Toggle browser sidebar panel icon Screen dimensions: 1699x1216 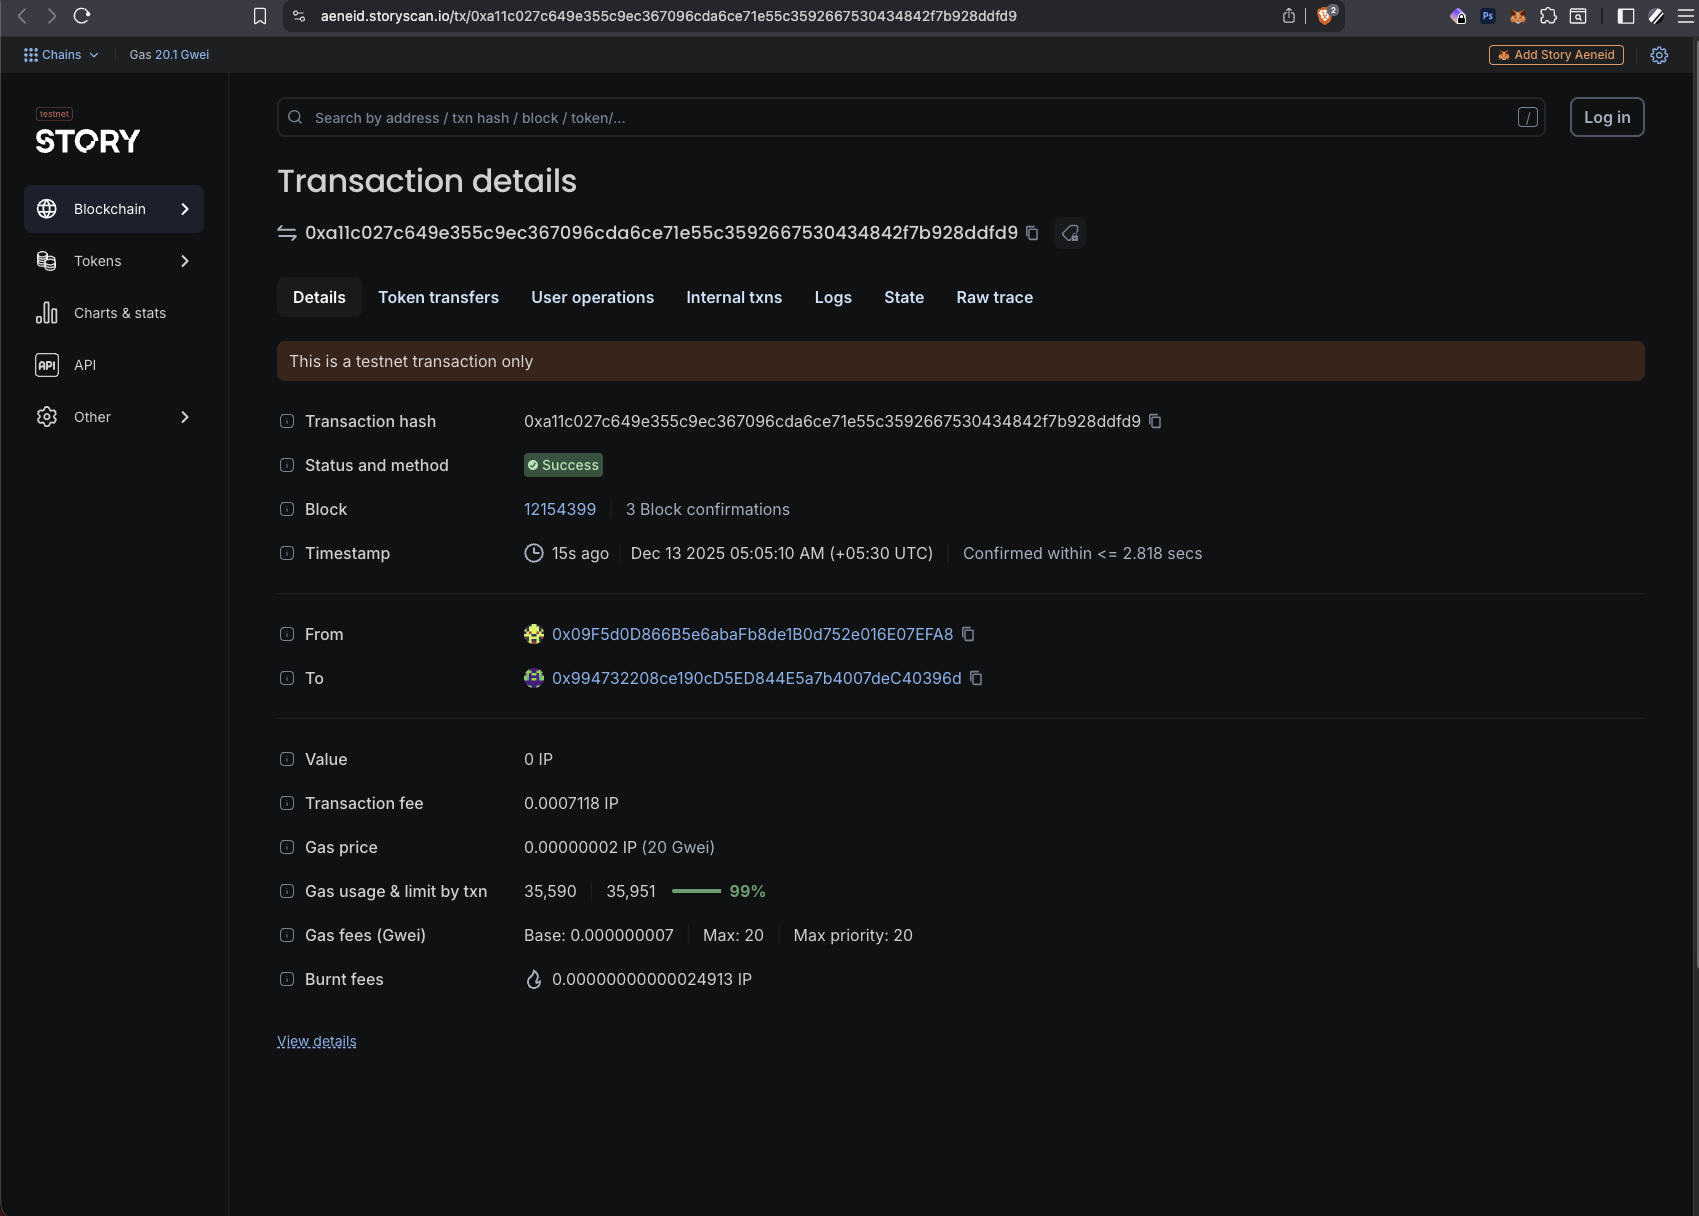tap(1626, 16)
